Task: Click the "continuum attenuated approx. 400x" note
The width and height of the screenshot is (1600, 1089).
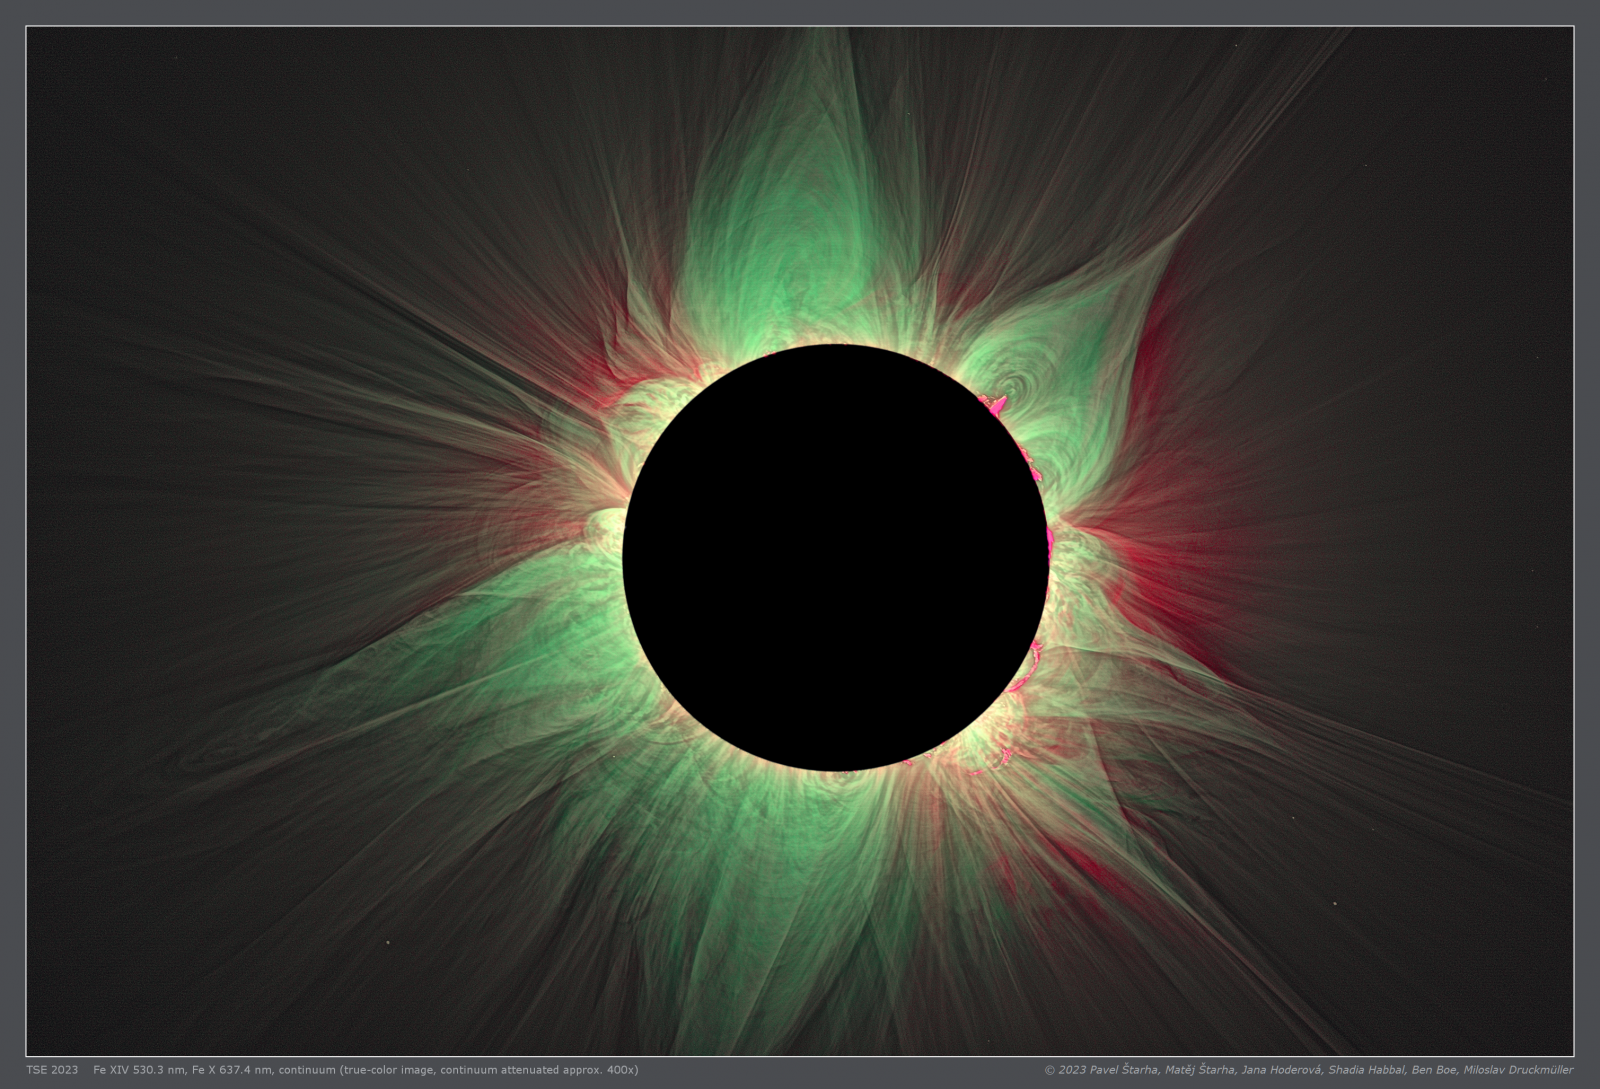Action: point(536,1070)
